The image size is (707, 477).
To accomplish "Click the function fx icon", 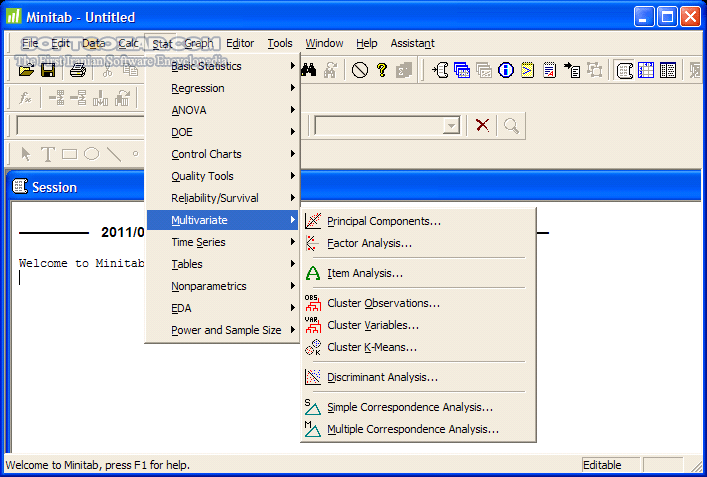I will click(x=26, y=97).
